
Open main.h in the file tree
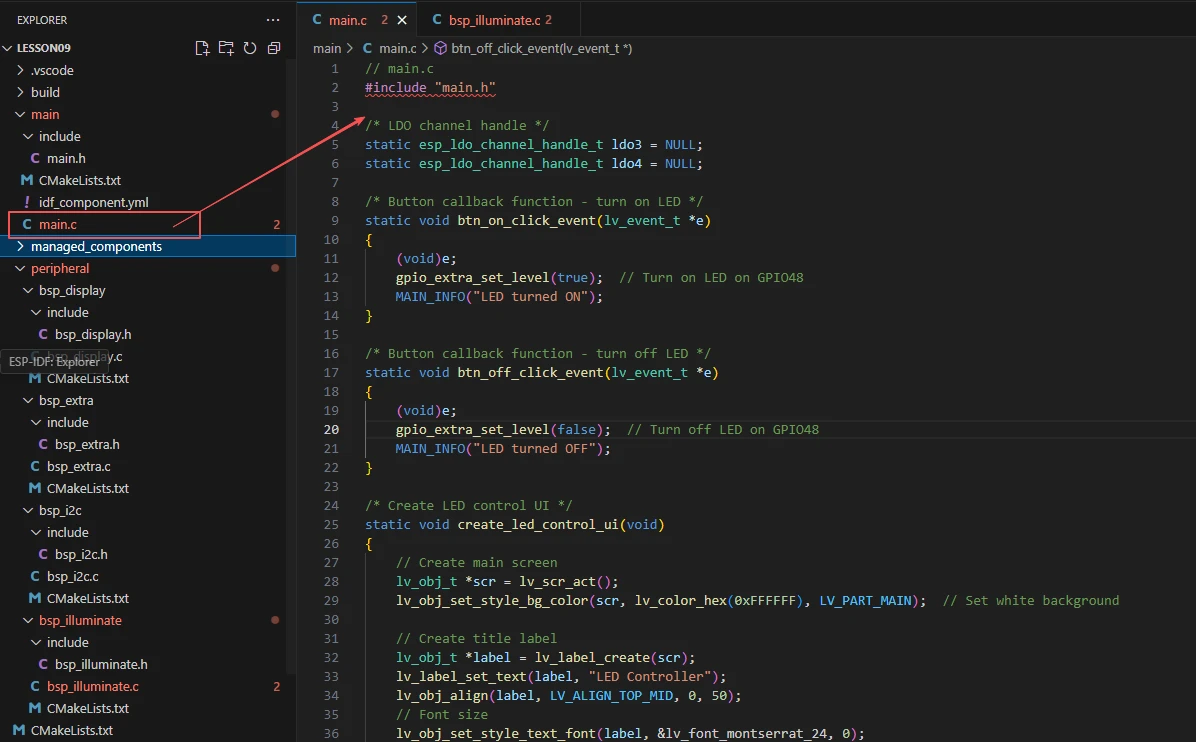(x=65, y=158)
